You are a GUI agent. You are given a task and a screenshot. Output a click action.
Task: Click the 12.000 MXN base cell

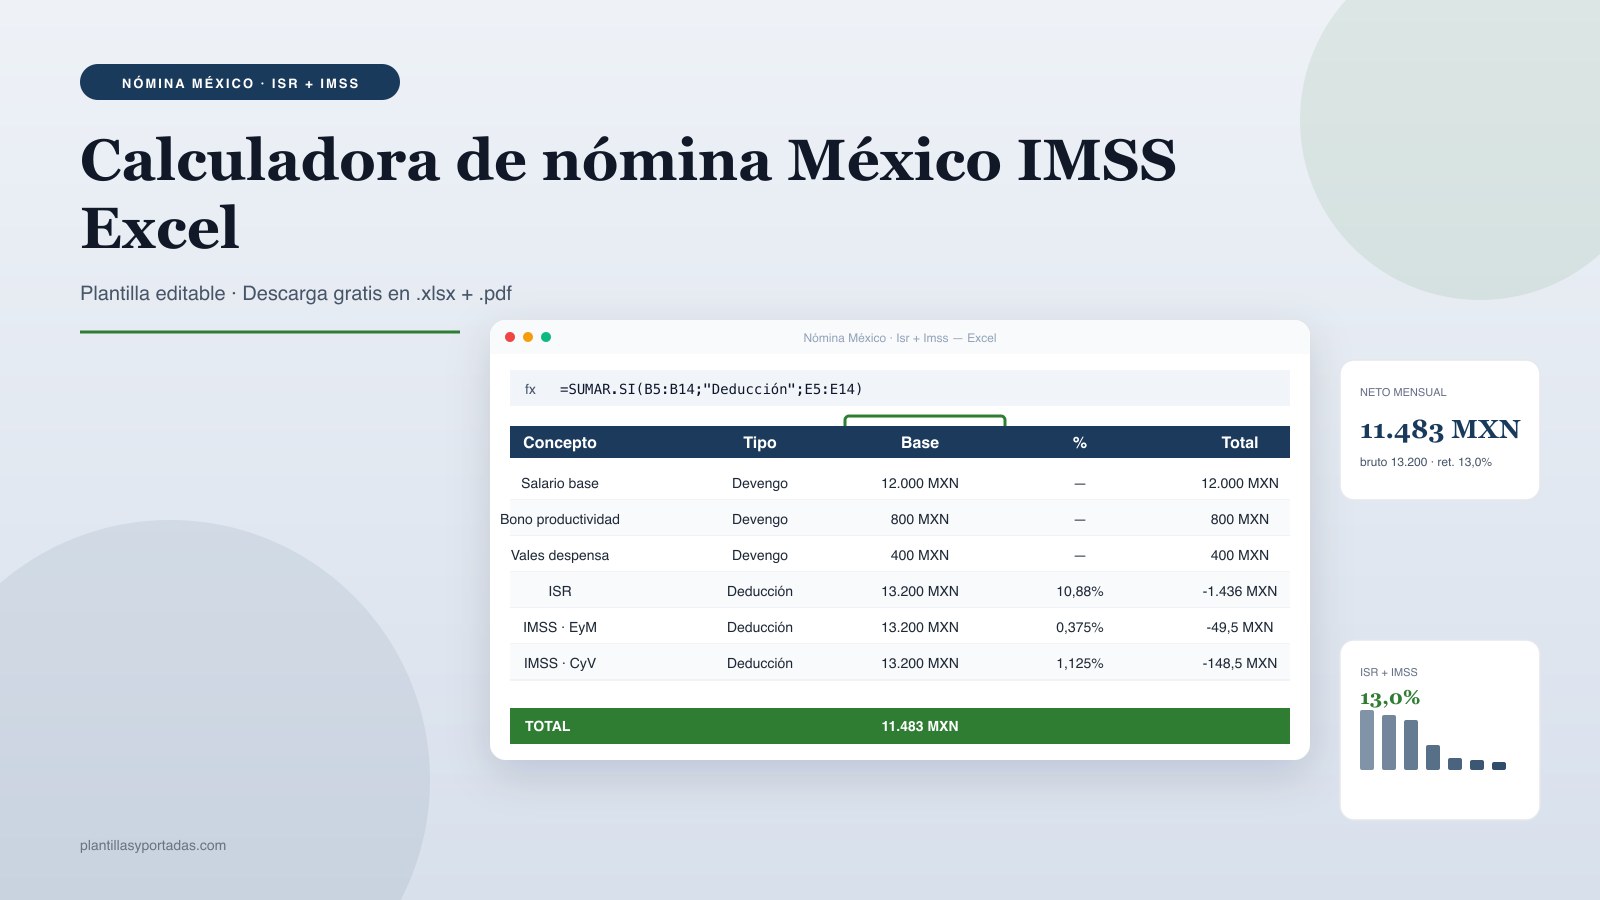point(920,483)
